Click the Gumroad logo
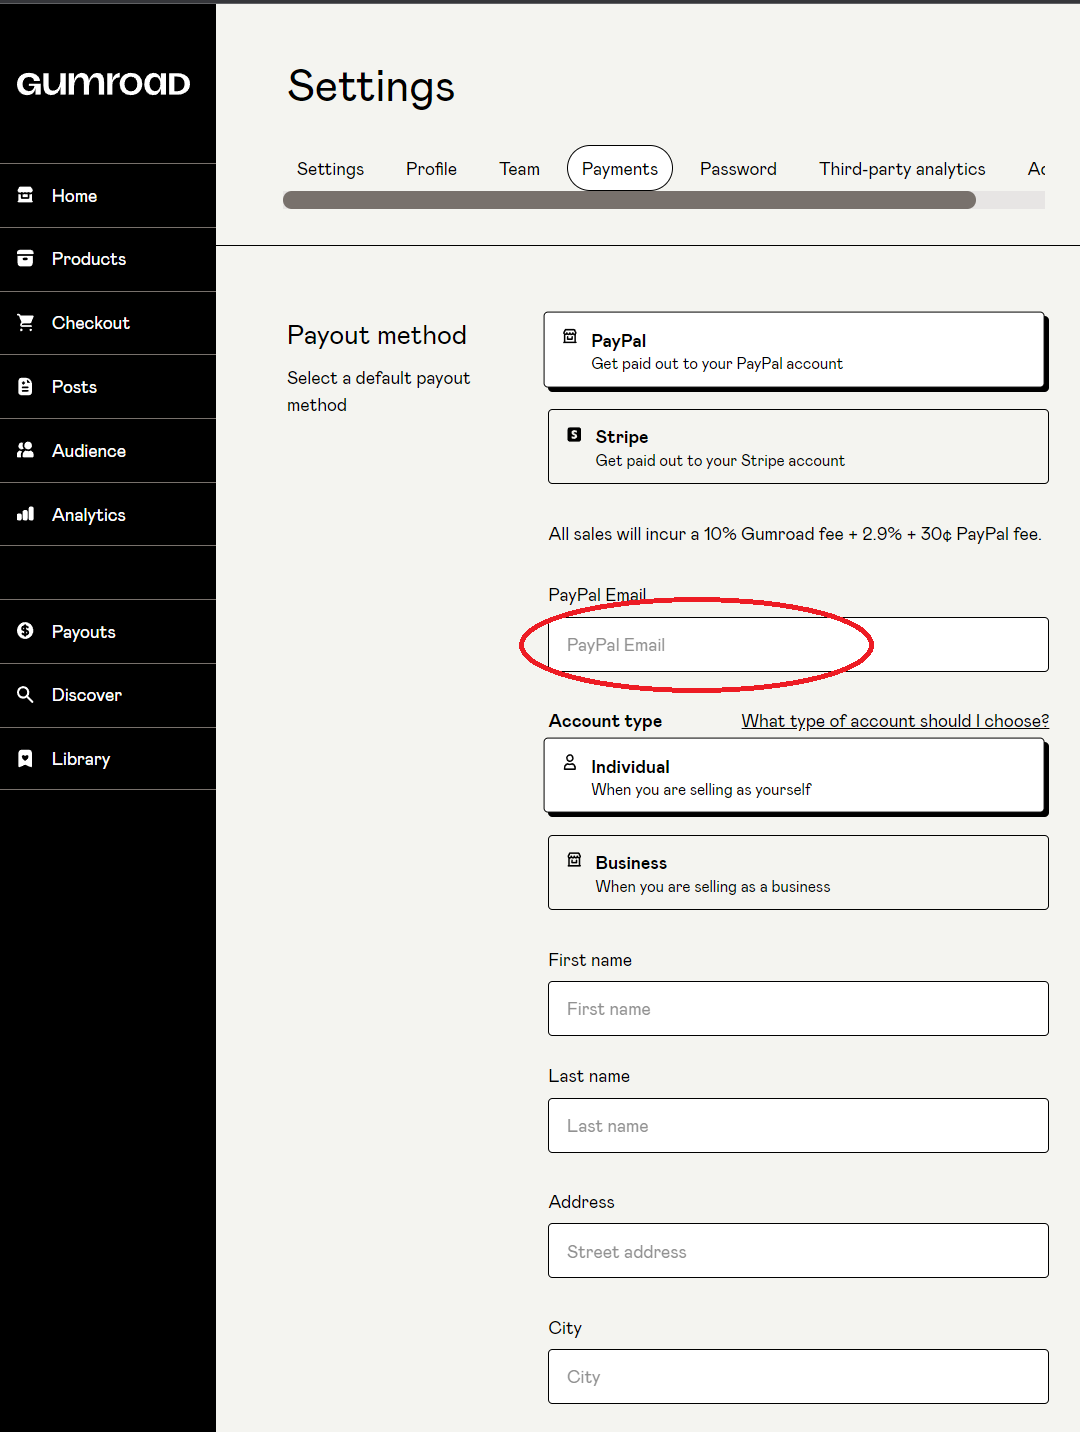The width and height of the screenshot is (1080, 1432). [103, 84]
